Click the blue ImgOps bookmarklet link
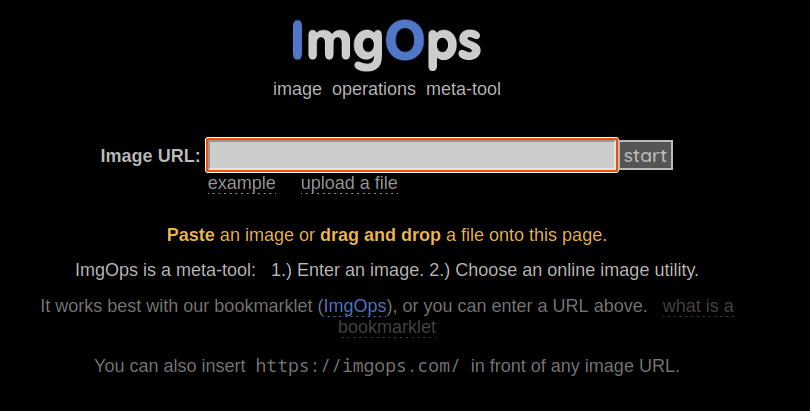Image resolution: width=810 pixels, height=411 pixels. [x=355, y=306]
